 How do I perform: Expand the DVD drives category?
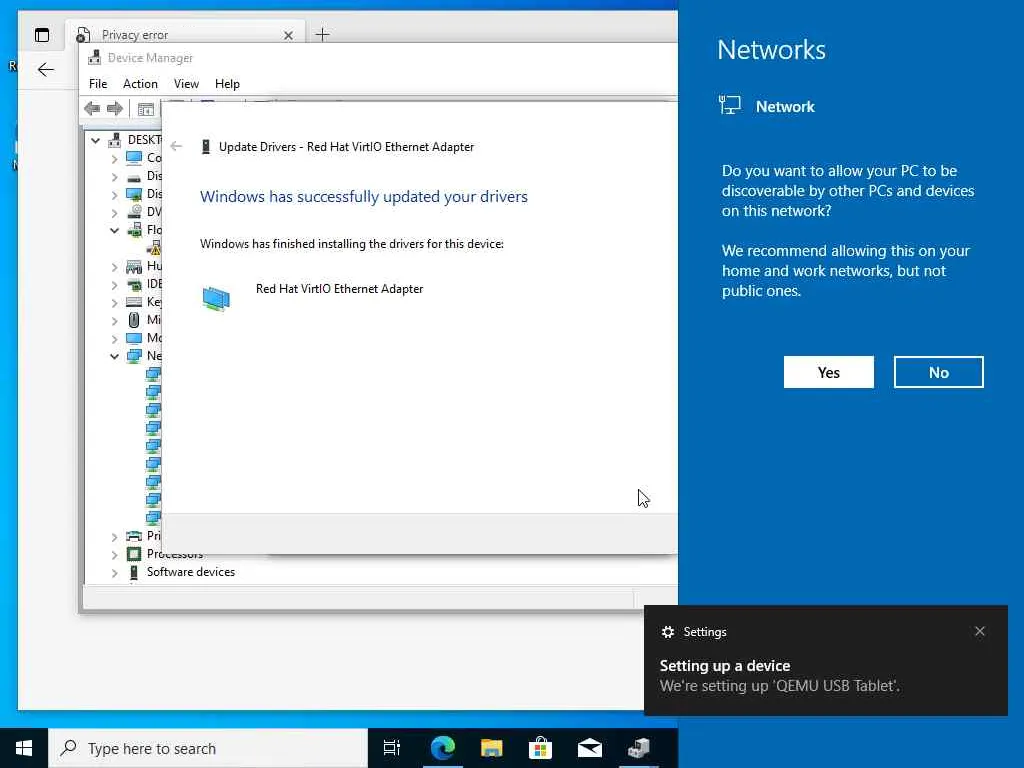coord(114,213)
